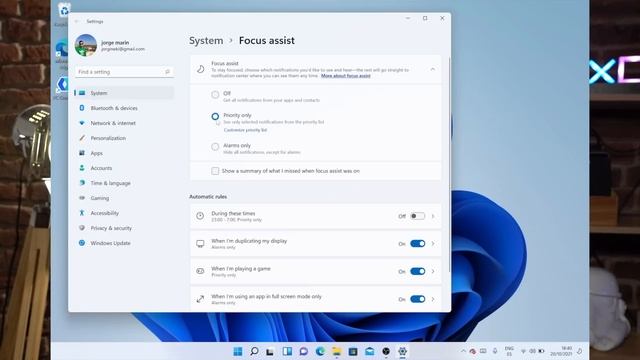Click the microphone tray icon
Screen dimensions: 640x360
pyautogui.click(x=495, y=351)
